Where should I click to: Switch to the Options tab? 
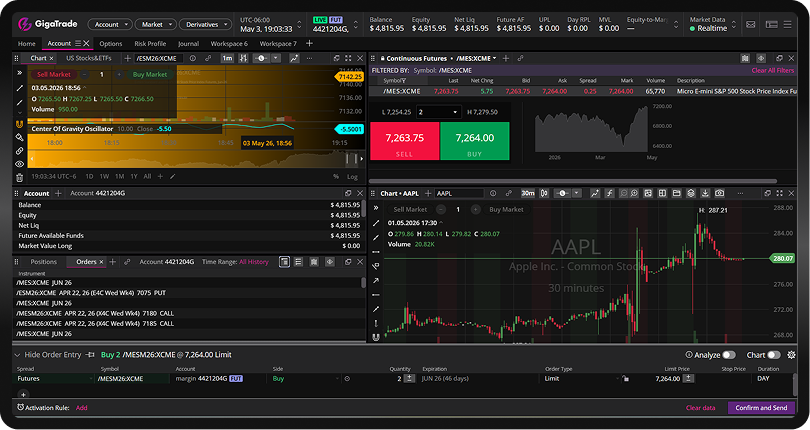pos(111,44)
